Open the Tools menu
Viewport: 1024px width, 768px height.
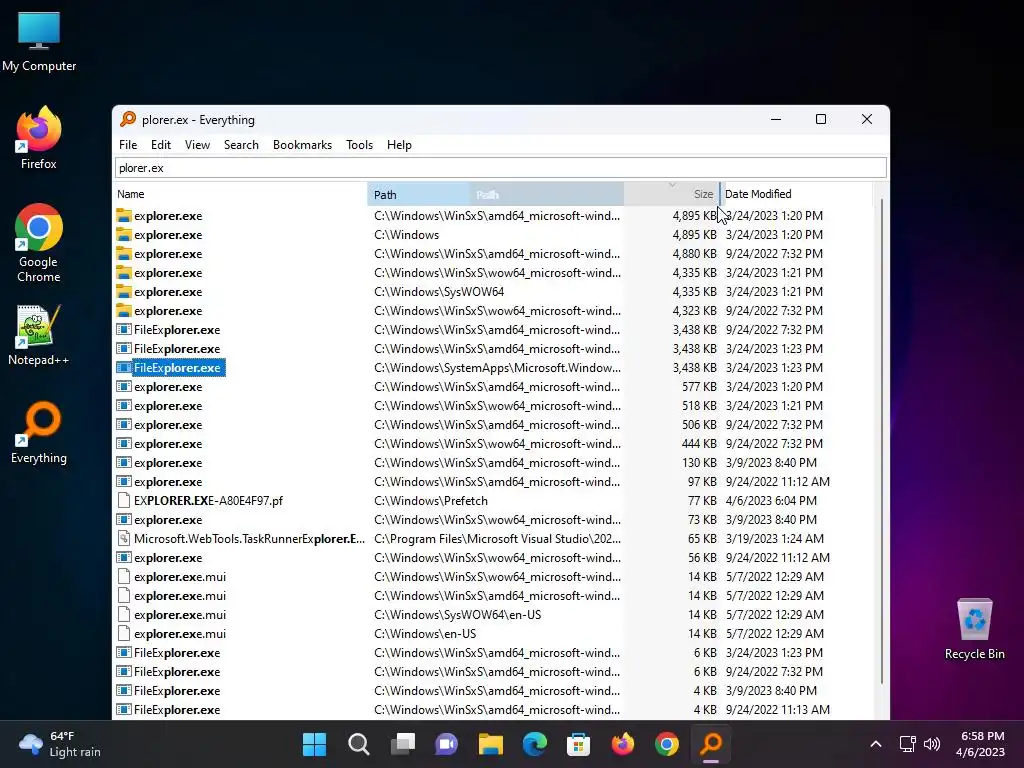(359, 145)
